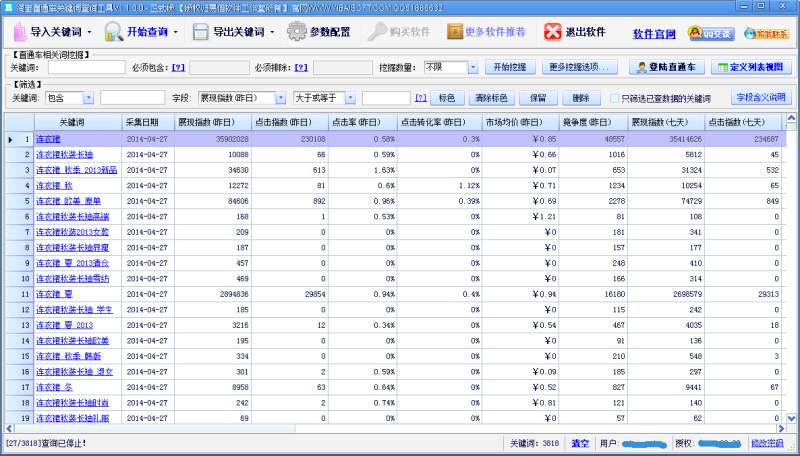Viewport: 800px width, 456px height.
Task: Click the 导入关键词 import icon
Action: click(x=18, y=32)
